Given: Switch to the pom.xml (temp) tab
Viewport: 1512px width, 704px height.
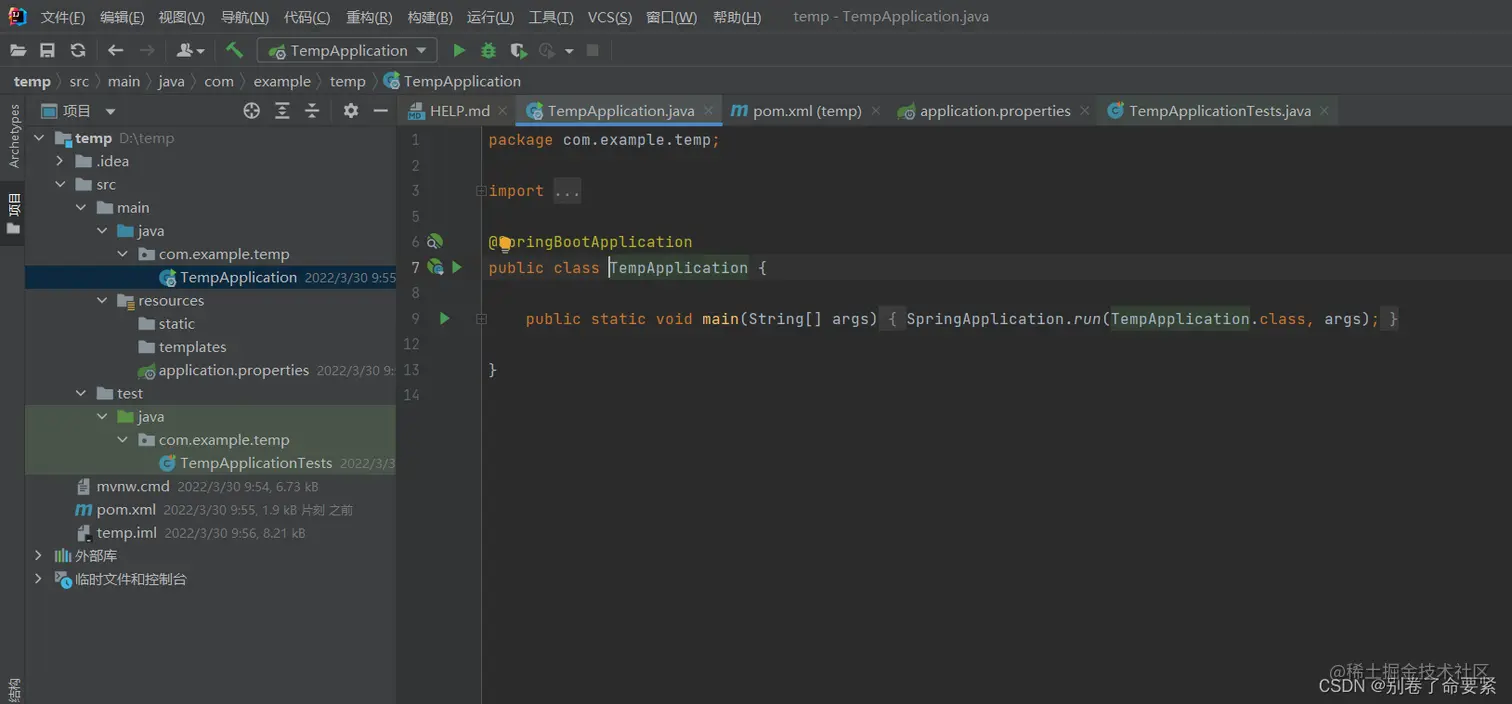Looking at the screenshot, I should pos(807,111).
